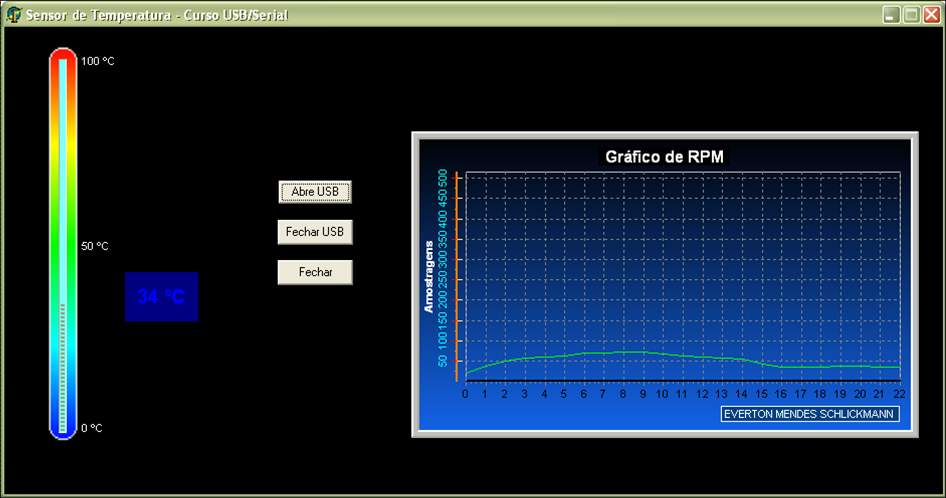946x498 pixels.
Task: Click the Fechar button
Action: [x=315, y=272]
